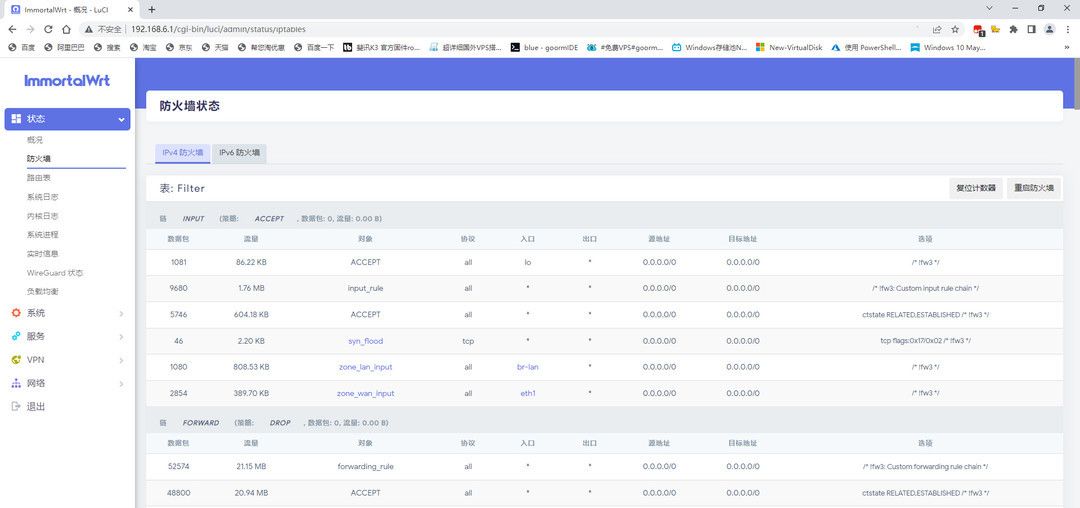
Task: Collapse the 状态 menu section
Action: coord(121,119)
